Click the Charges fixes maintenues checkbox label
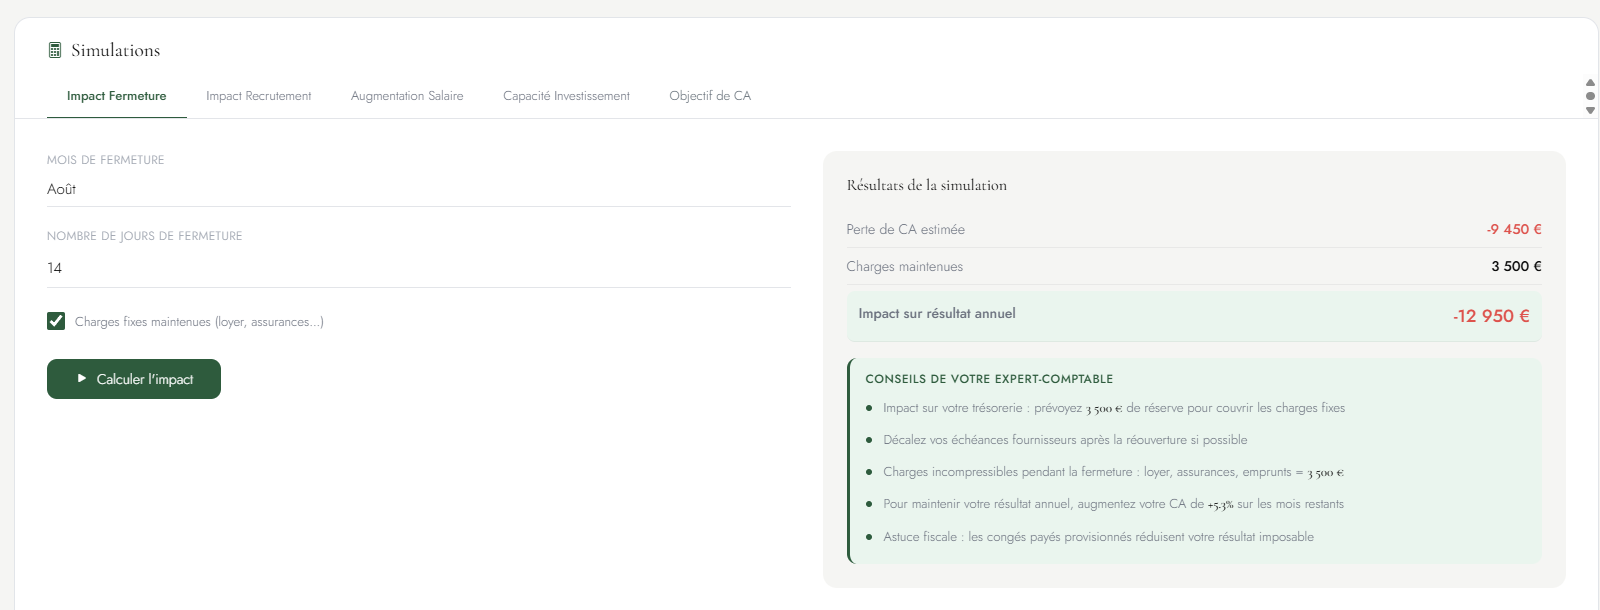Image resolution: width=1600 pixels, height=610 pixels. point(199,322)
